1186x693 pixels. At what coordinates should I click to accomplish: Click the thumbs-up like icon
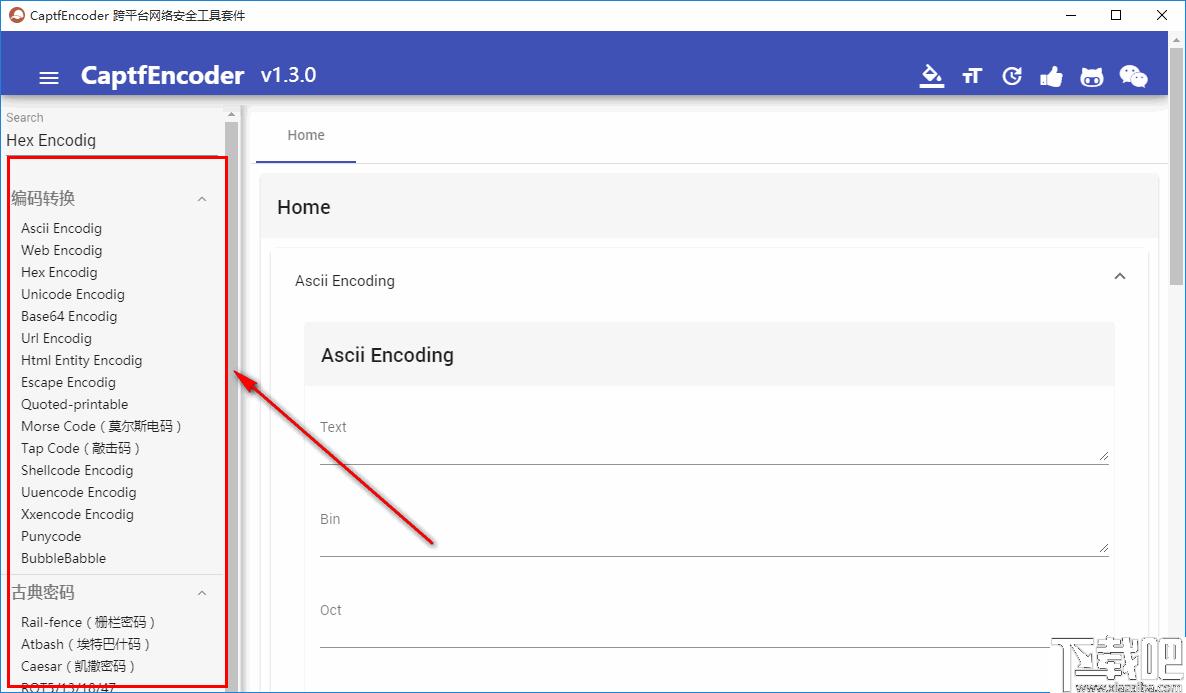(x=1051, y=76)
